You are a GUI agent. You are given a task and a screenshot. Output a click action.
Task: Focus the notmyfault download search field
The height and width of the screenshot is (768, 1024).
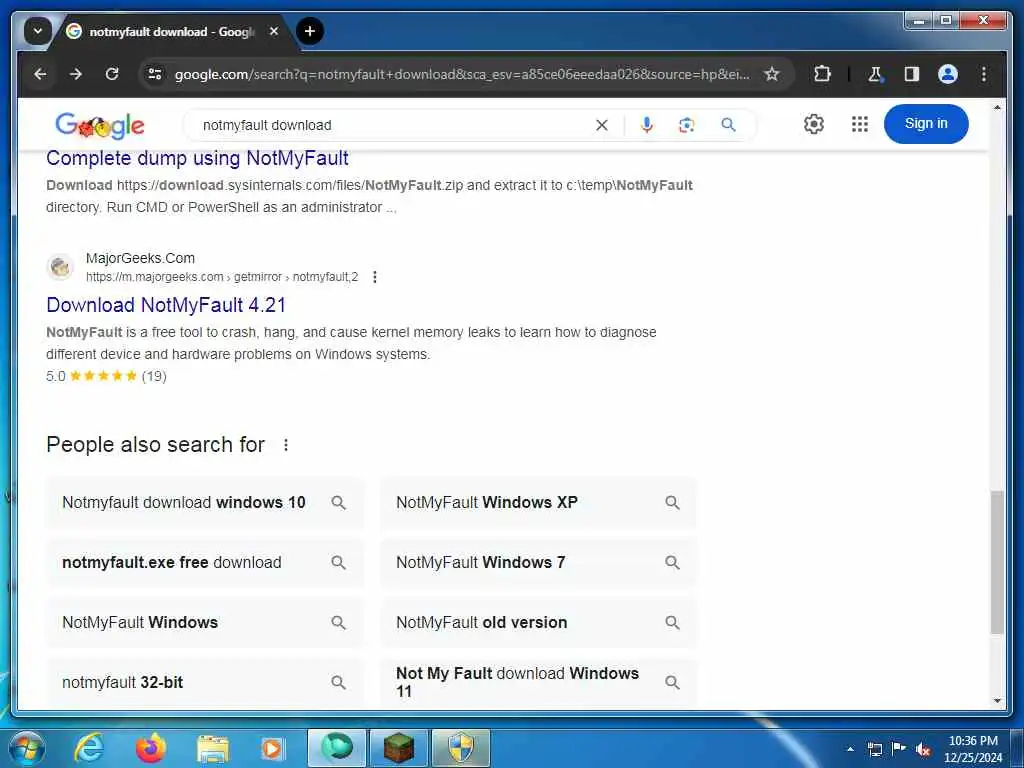click(x=392, y=125)
